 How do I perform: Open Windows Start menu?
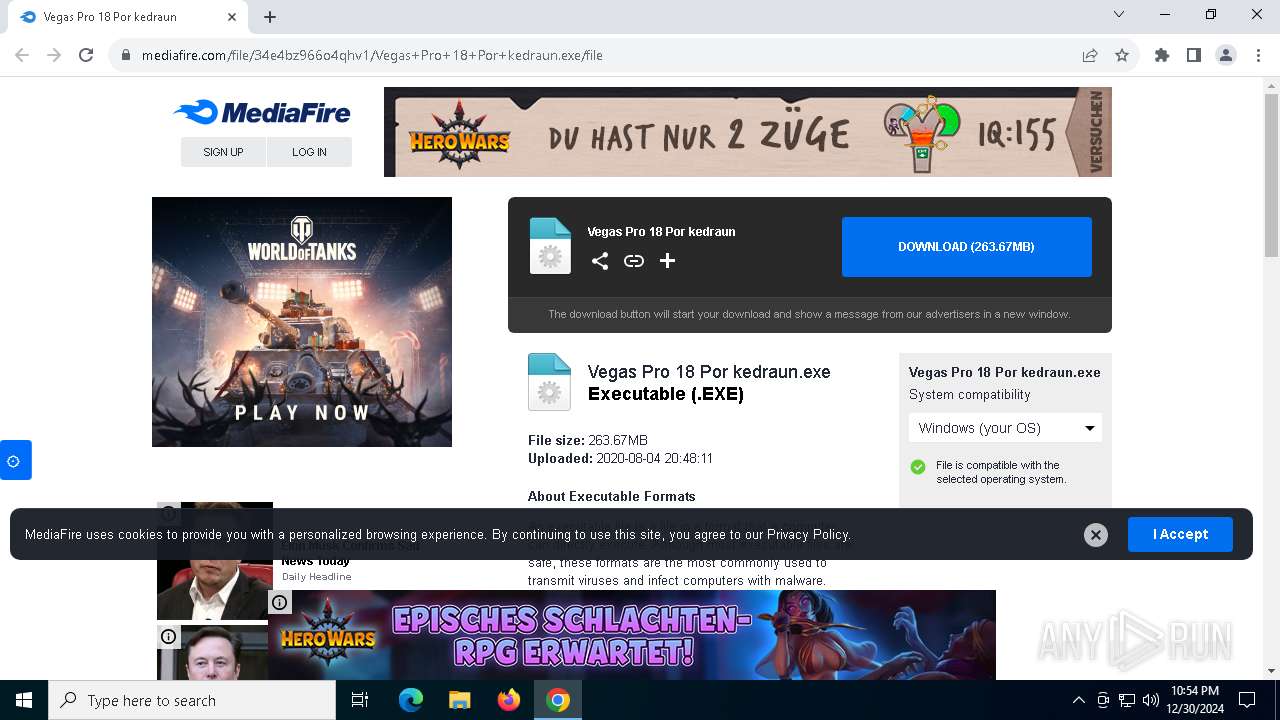coord(24,700)
